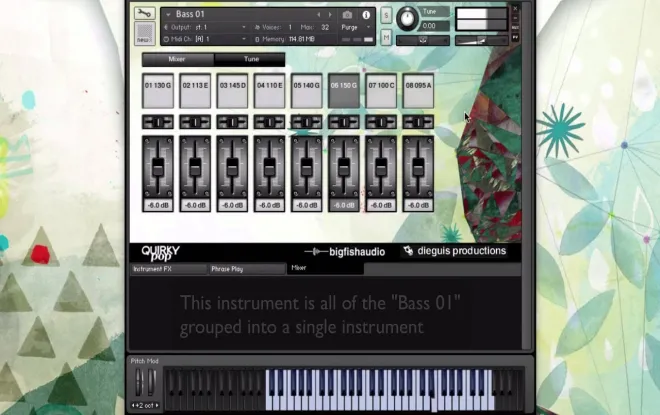Viewport: 660px width, 415px height.
Task: Switch to the Tune tab
Action: click(x=251, y=59)
